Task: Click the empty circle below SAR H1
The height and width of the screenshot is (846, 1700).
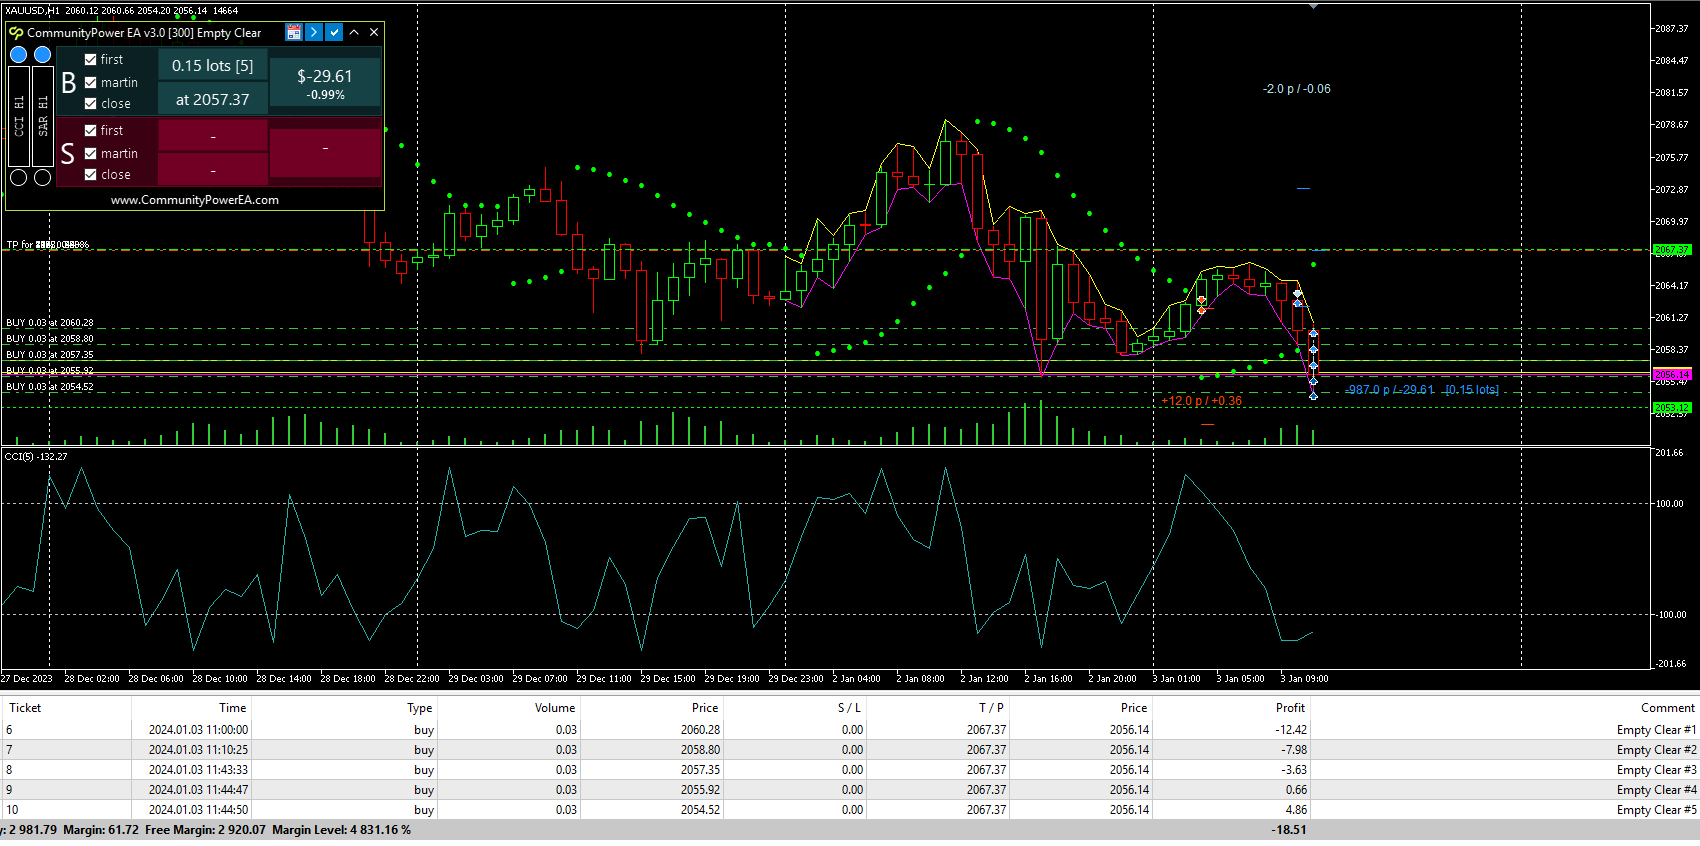Action: 42,177
